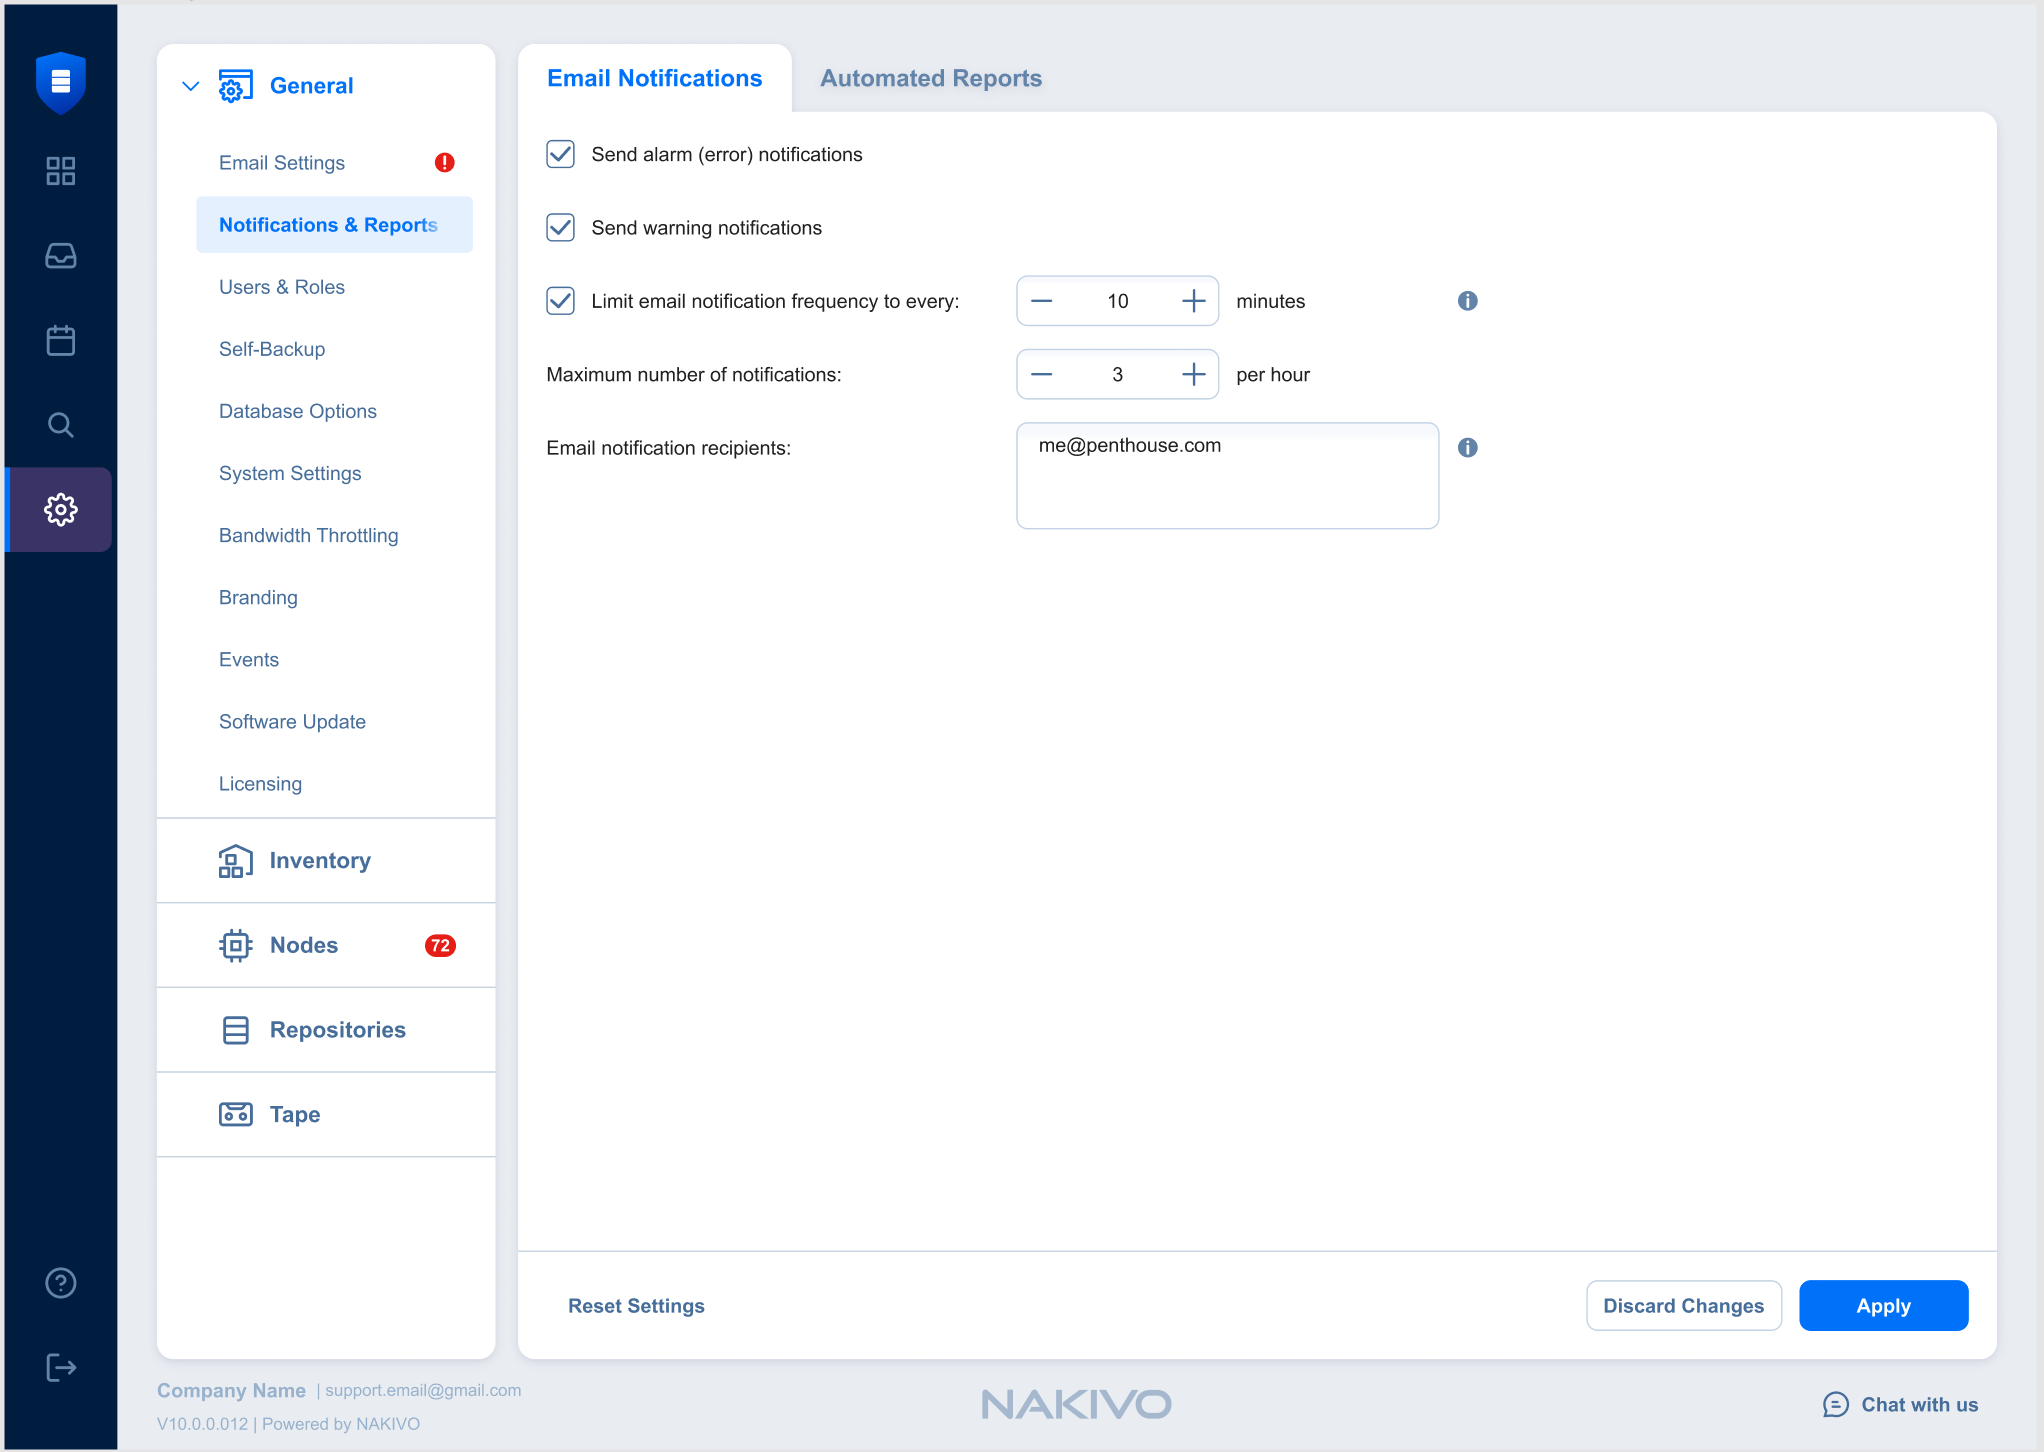Click the logout icon at sidebar bottom

coord(60,1367)
